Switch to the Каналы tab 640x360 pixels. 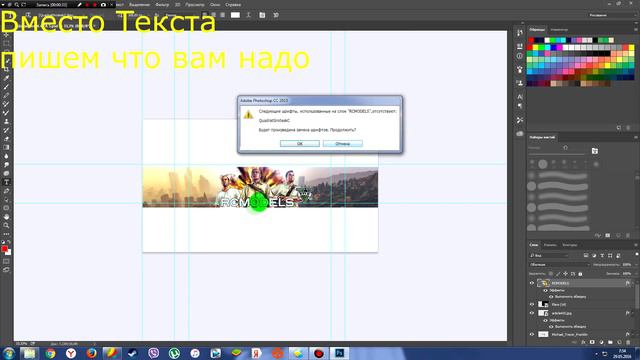pos(550,245)
